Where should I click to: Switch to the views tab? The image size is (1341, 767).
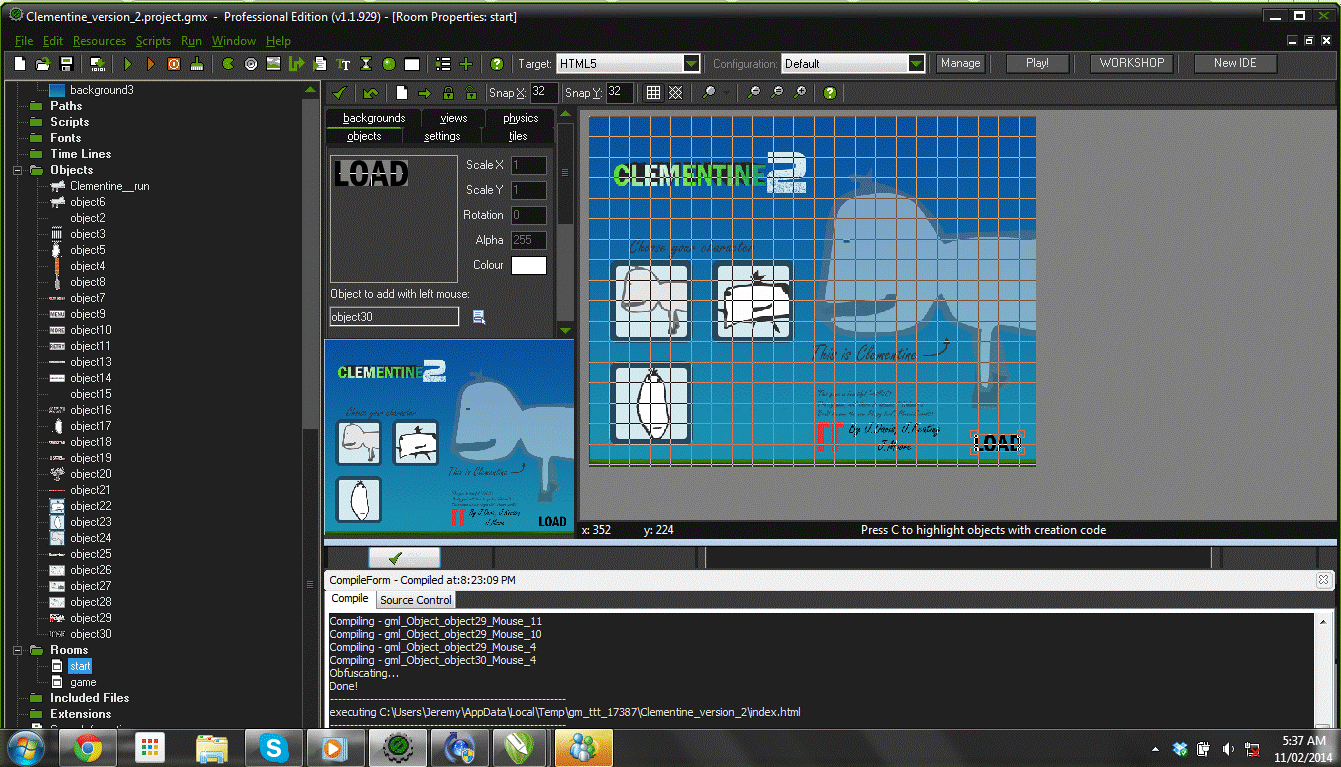pyautogui.click(x=453, y=118)
